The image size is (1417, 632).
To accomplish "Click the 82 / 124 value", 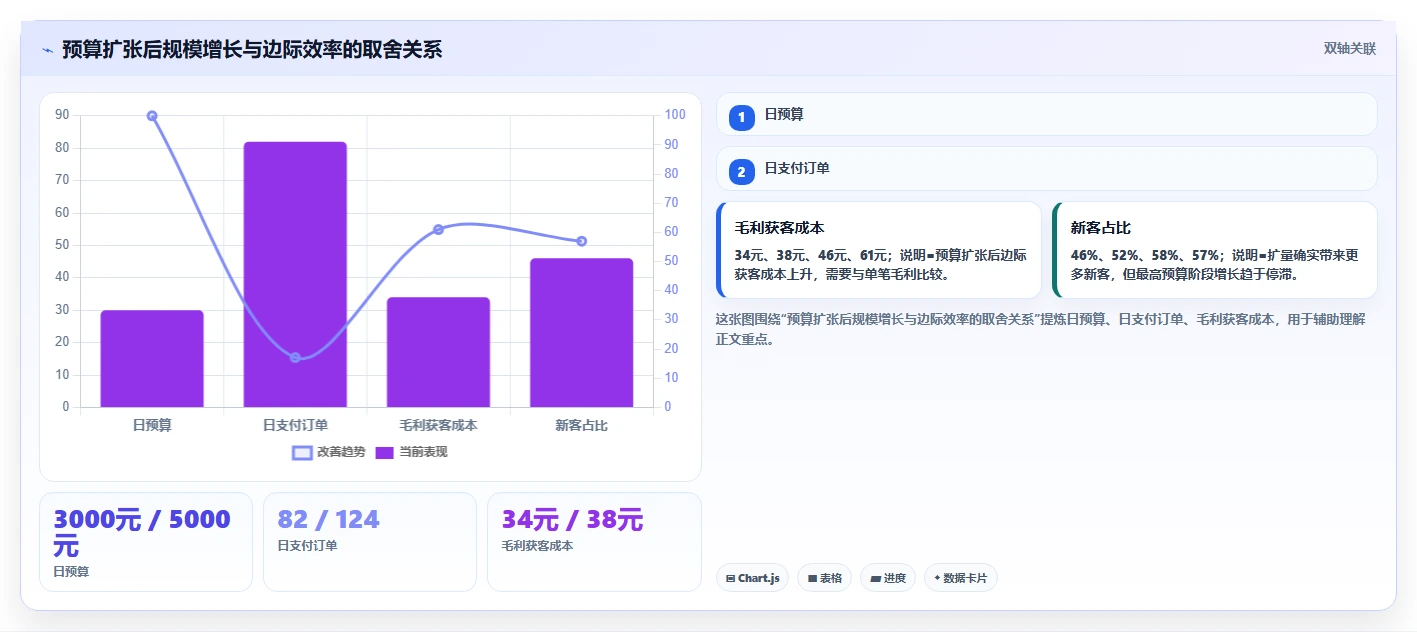I will point(328,520).
